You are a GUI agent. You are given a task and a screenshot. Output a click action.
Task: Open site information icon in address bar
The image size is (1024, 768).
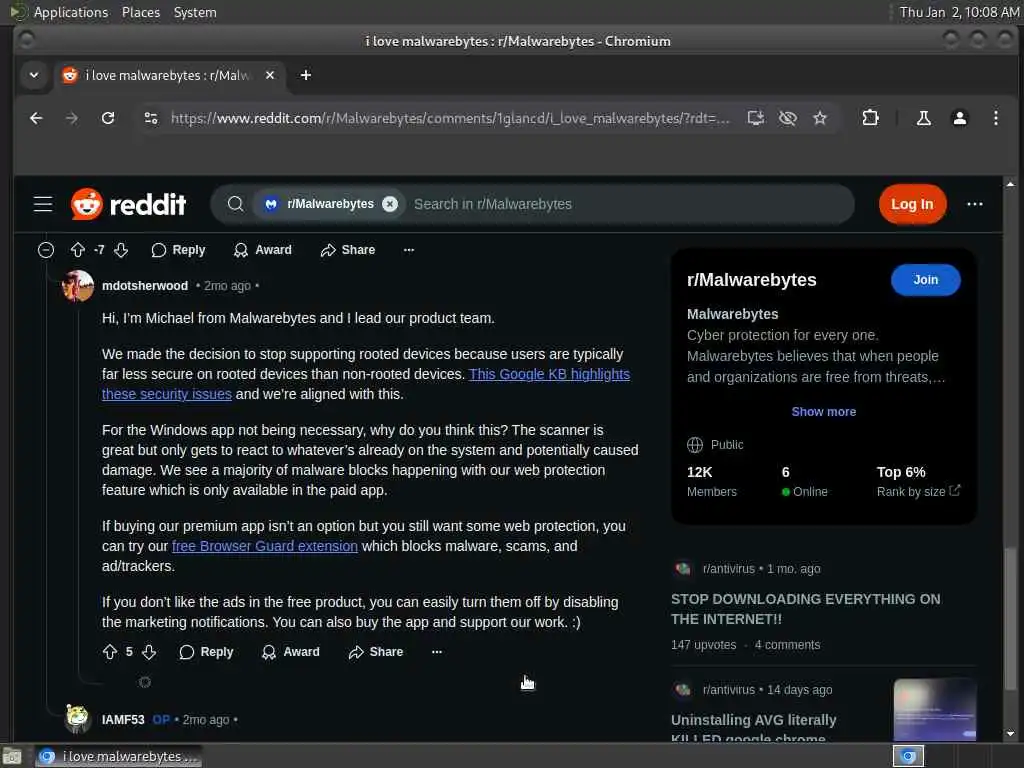coord(151,118)
